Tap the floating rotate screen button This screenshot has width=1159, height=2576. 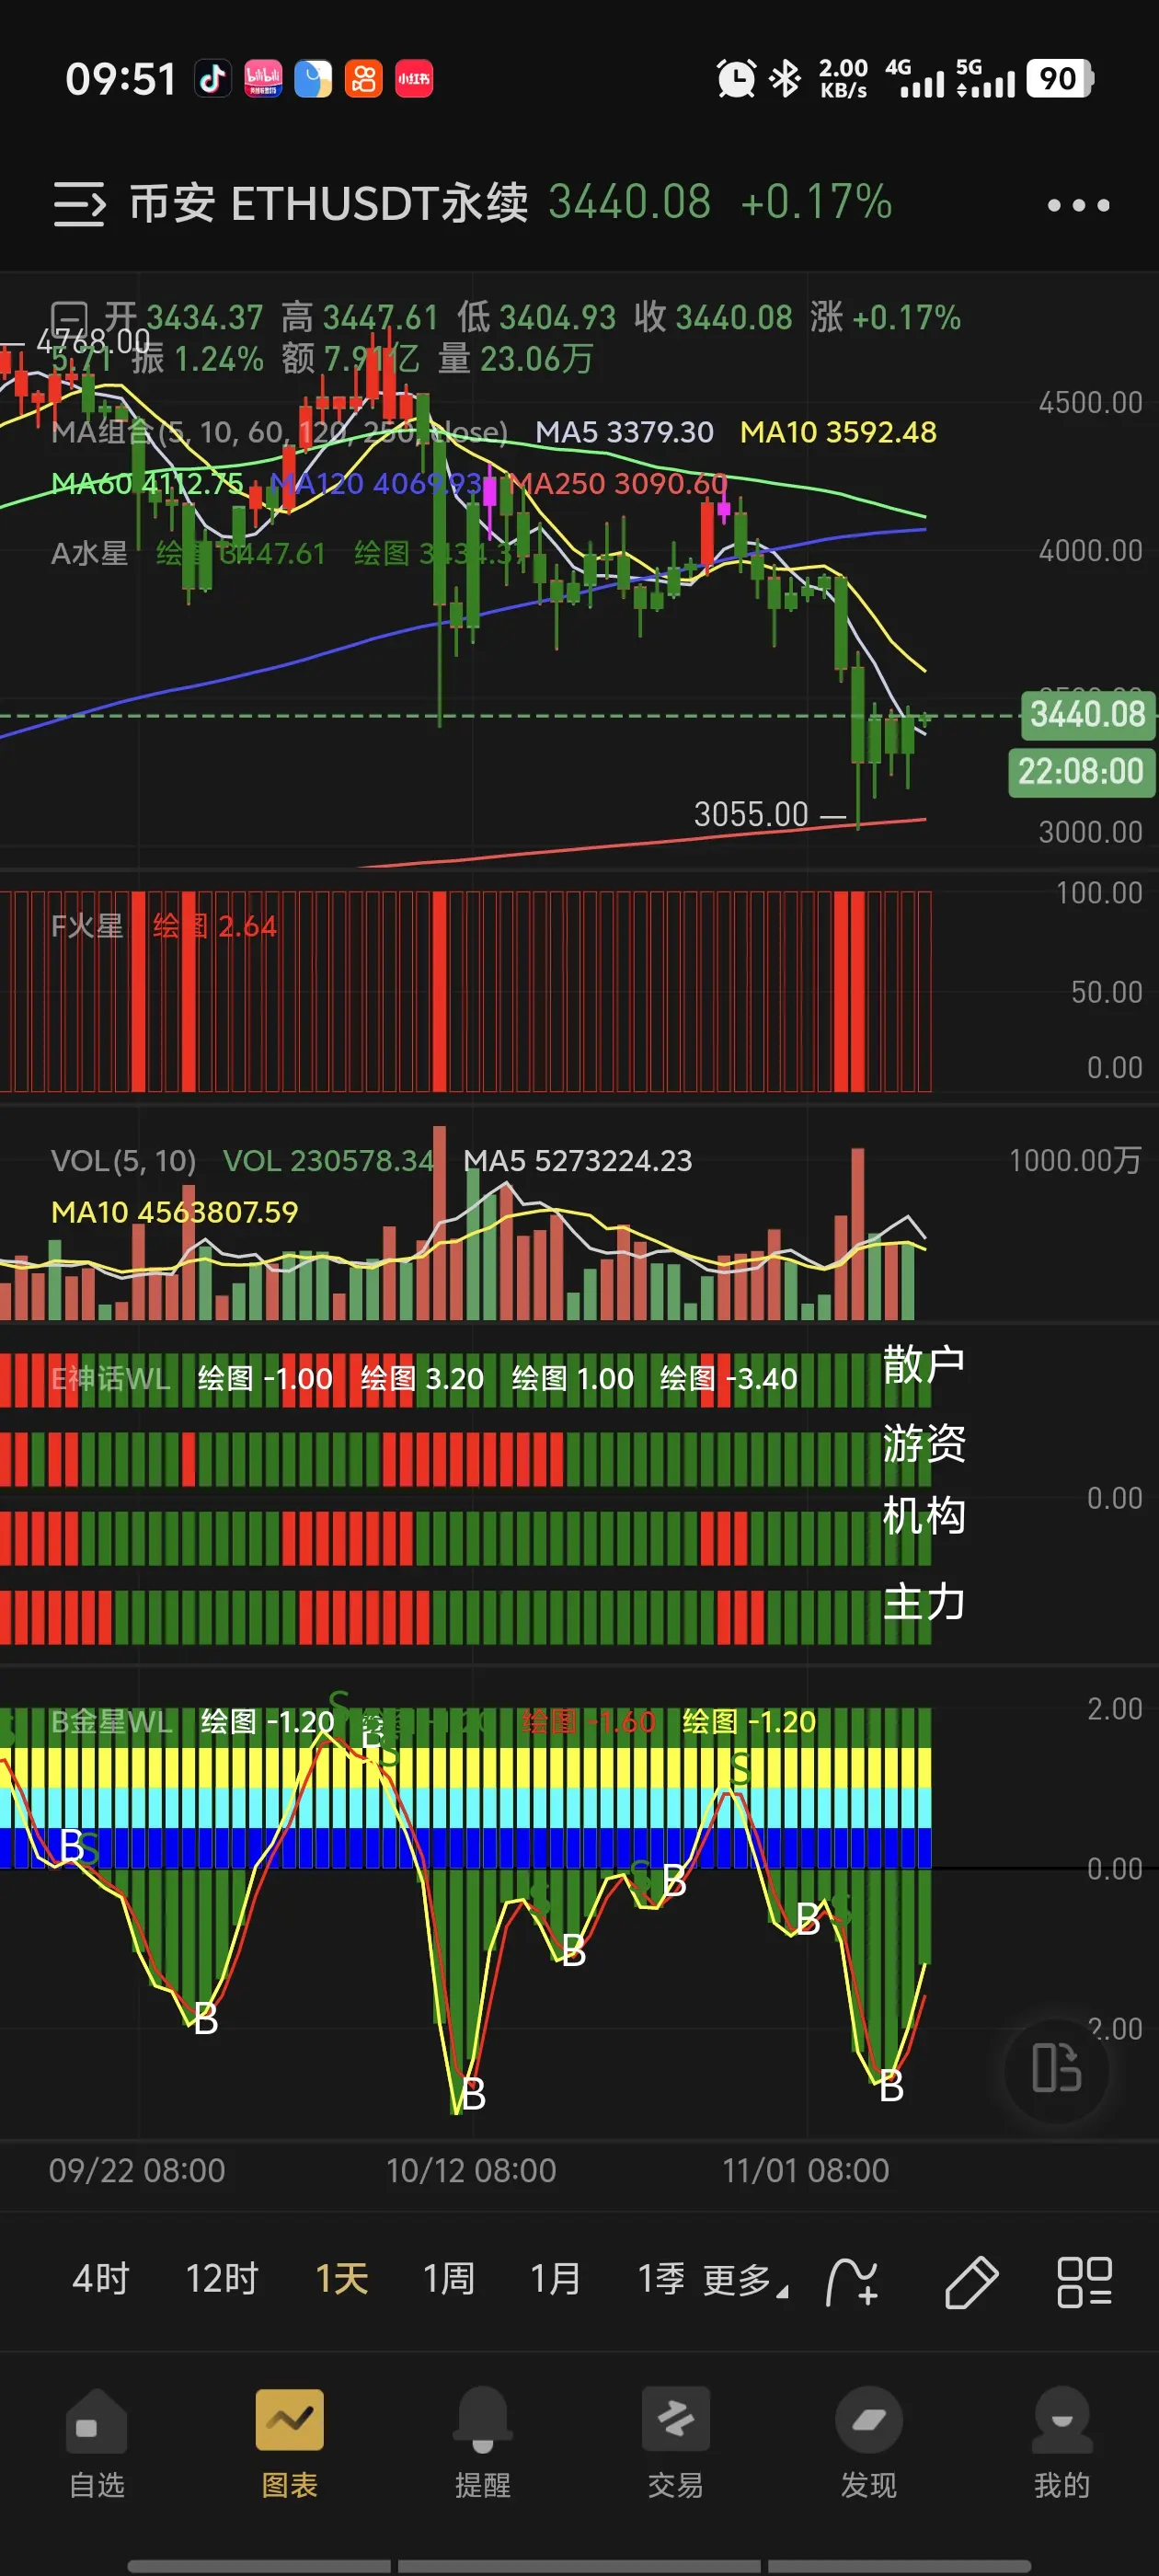pos(1056,2068)
